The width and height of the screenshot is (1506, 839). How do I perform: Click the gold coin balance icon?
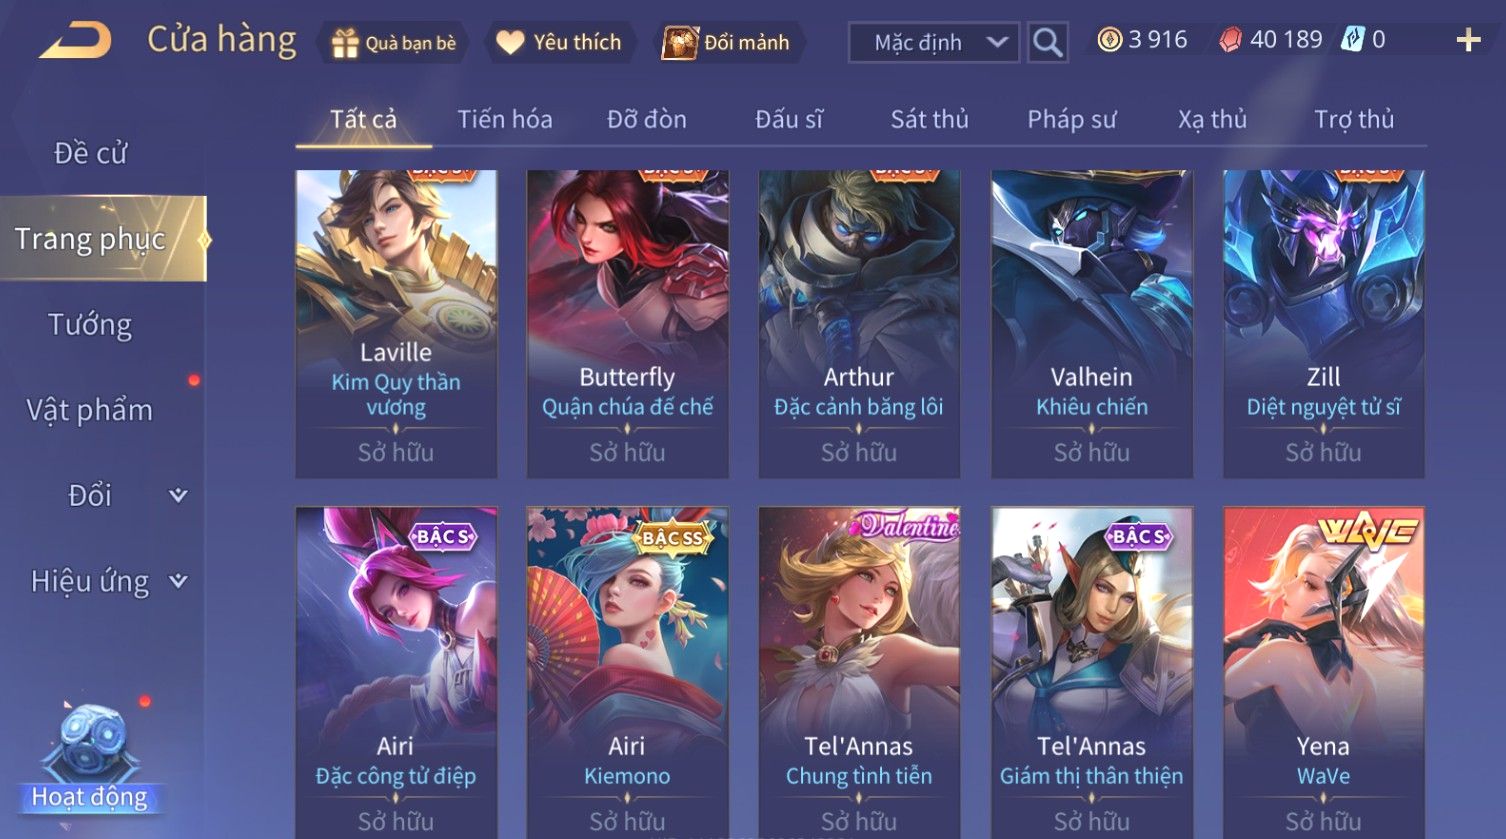pyautogui.click(x=1109, y=41)
